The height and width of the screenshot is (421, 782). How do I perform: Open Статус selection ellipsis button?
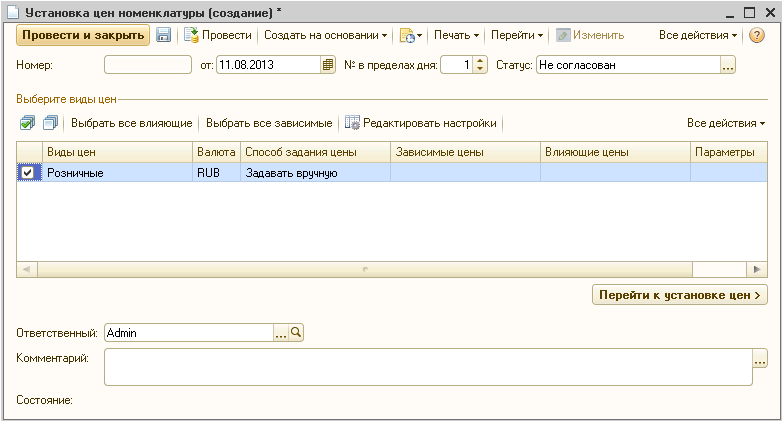[x=728, y=65]
